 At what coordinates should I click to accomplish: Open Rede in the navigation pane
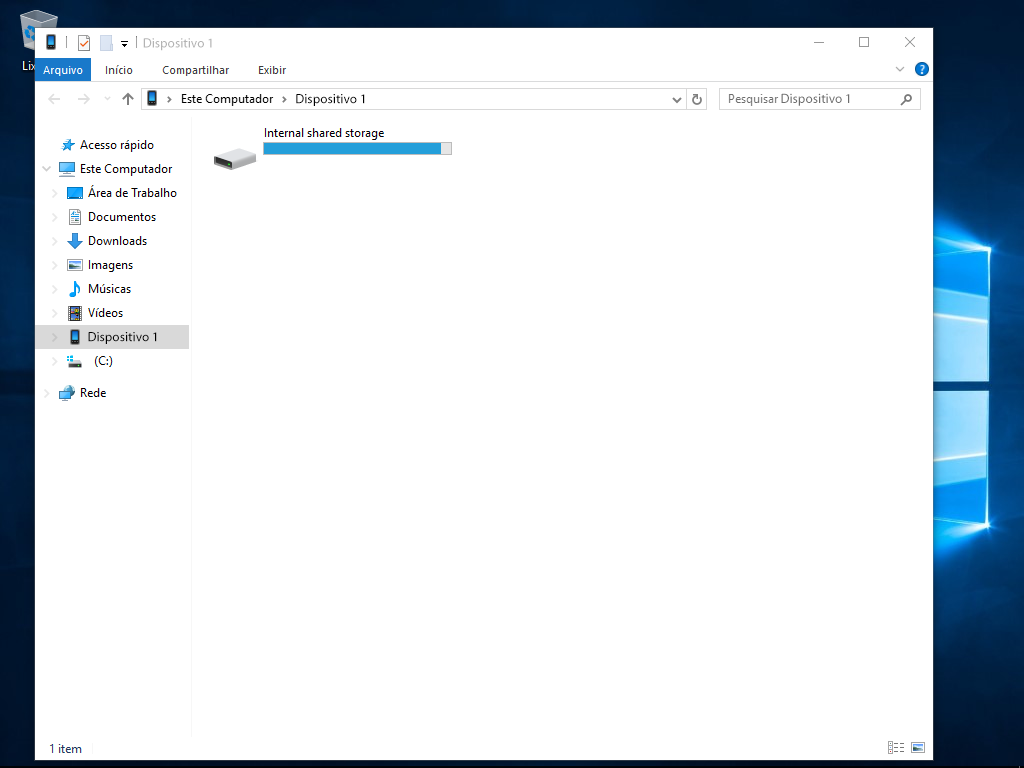(93, 392)
